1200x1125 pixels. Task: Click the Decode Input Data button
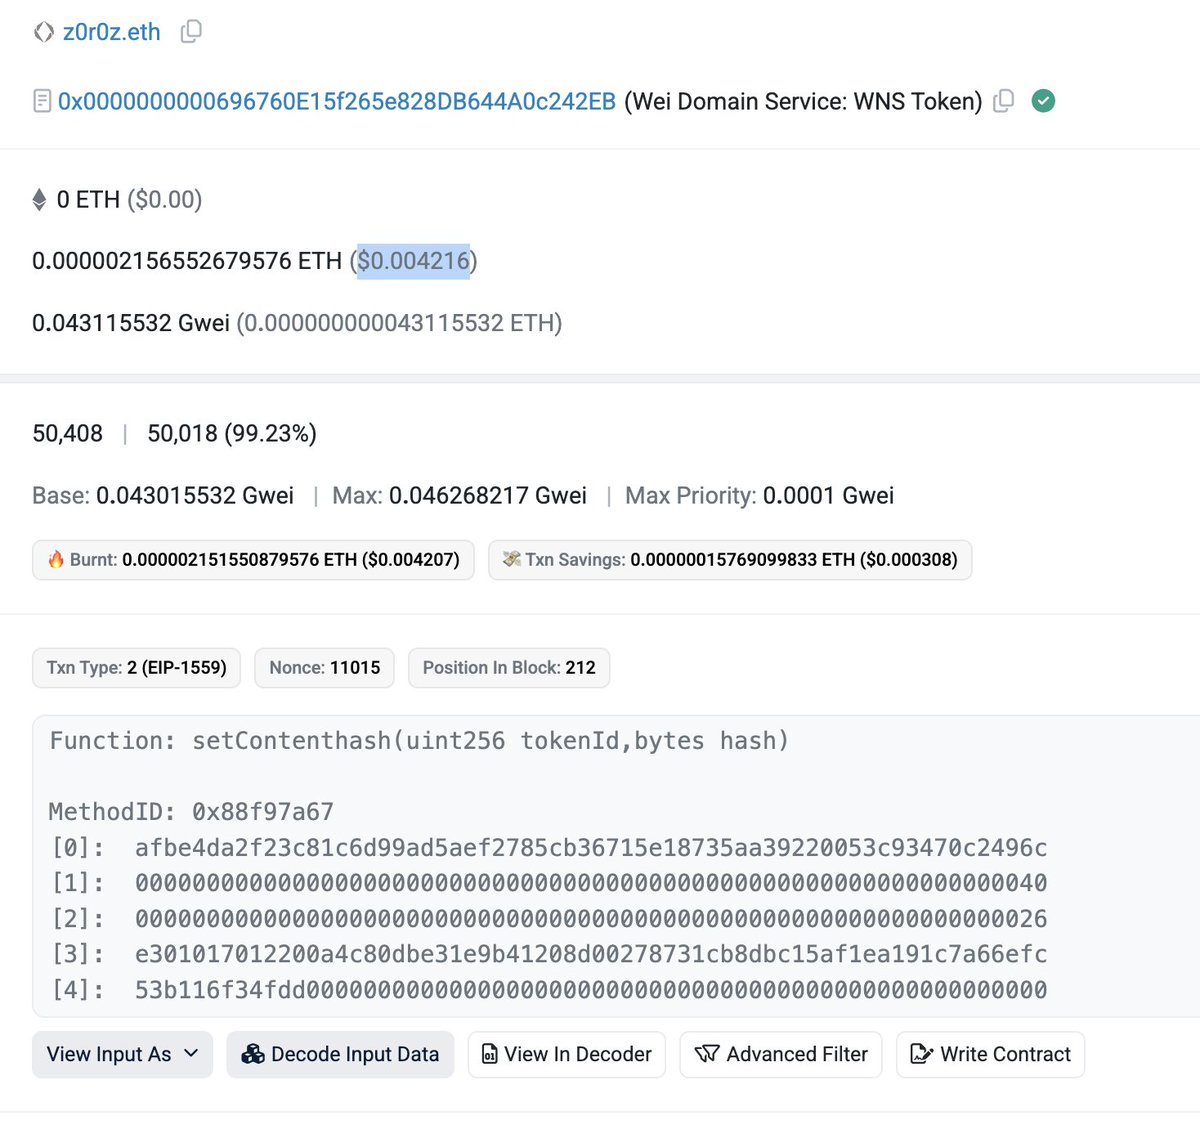pyautogui.click(x=340, y=1055)
